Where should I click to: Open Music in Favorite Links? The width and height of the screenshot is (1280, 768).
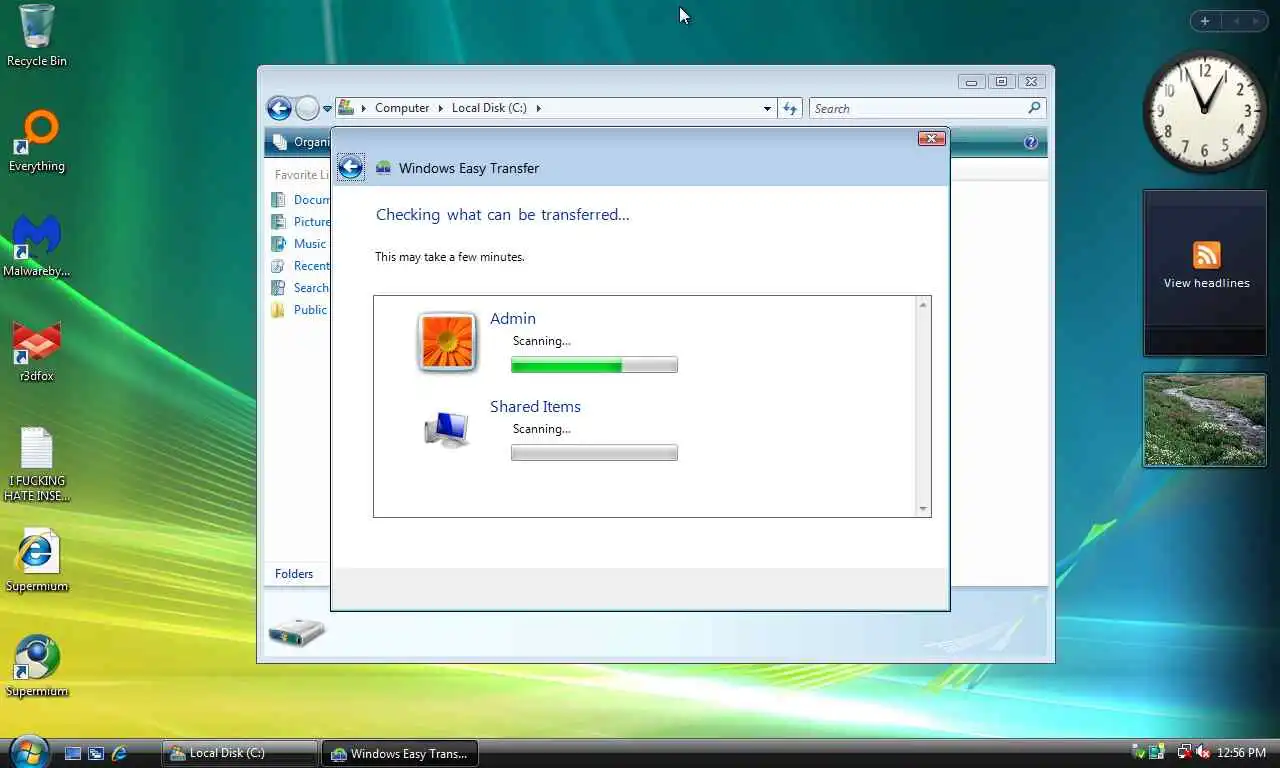pos(299,244)
